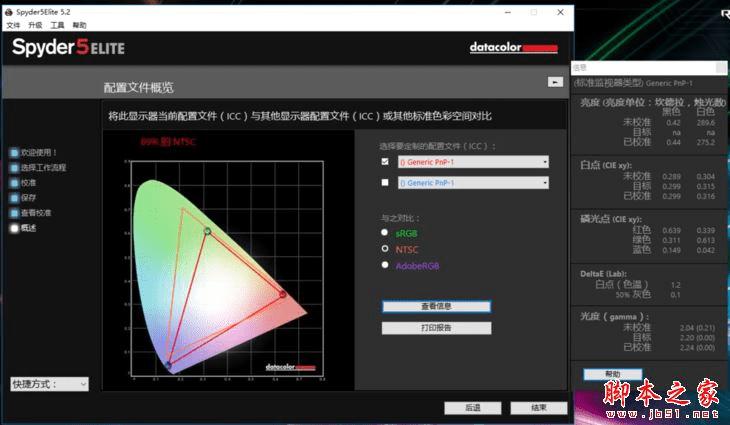The width and height of the screenshot is (730, 425).
Task: Open the 文件 menu
Action: pos(13,25)
